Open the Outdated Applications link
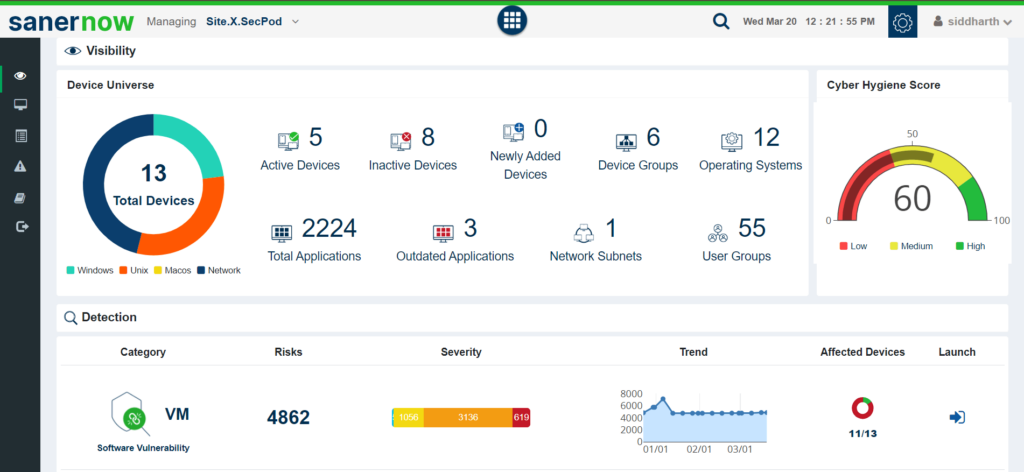This screenshot has width=1024, height=472. tap(455, 257)
